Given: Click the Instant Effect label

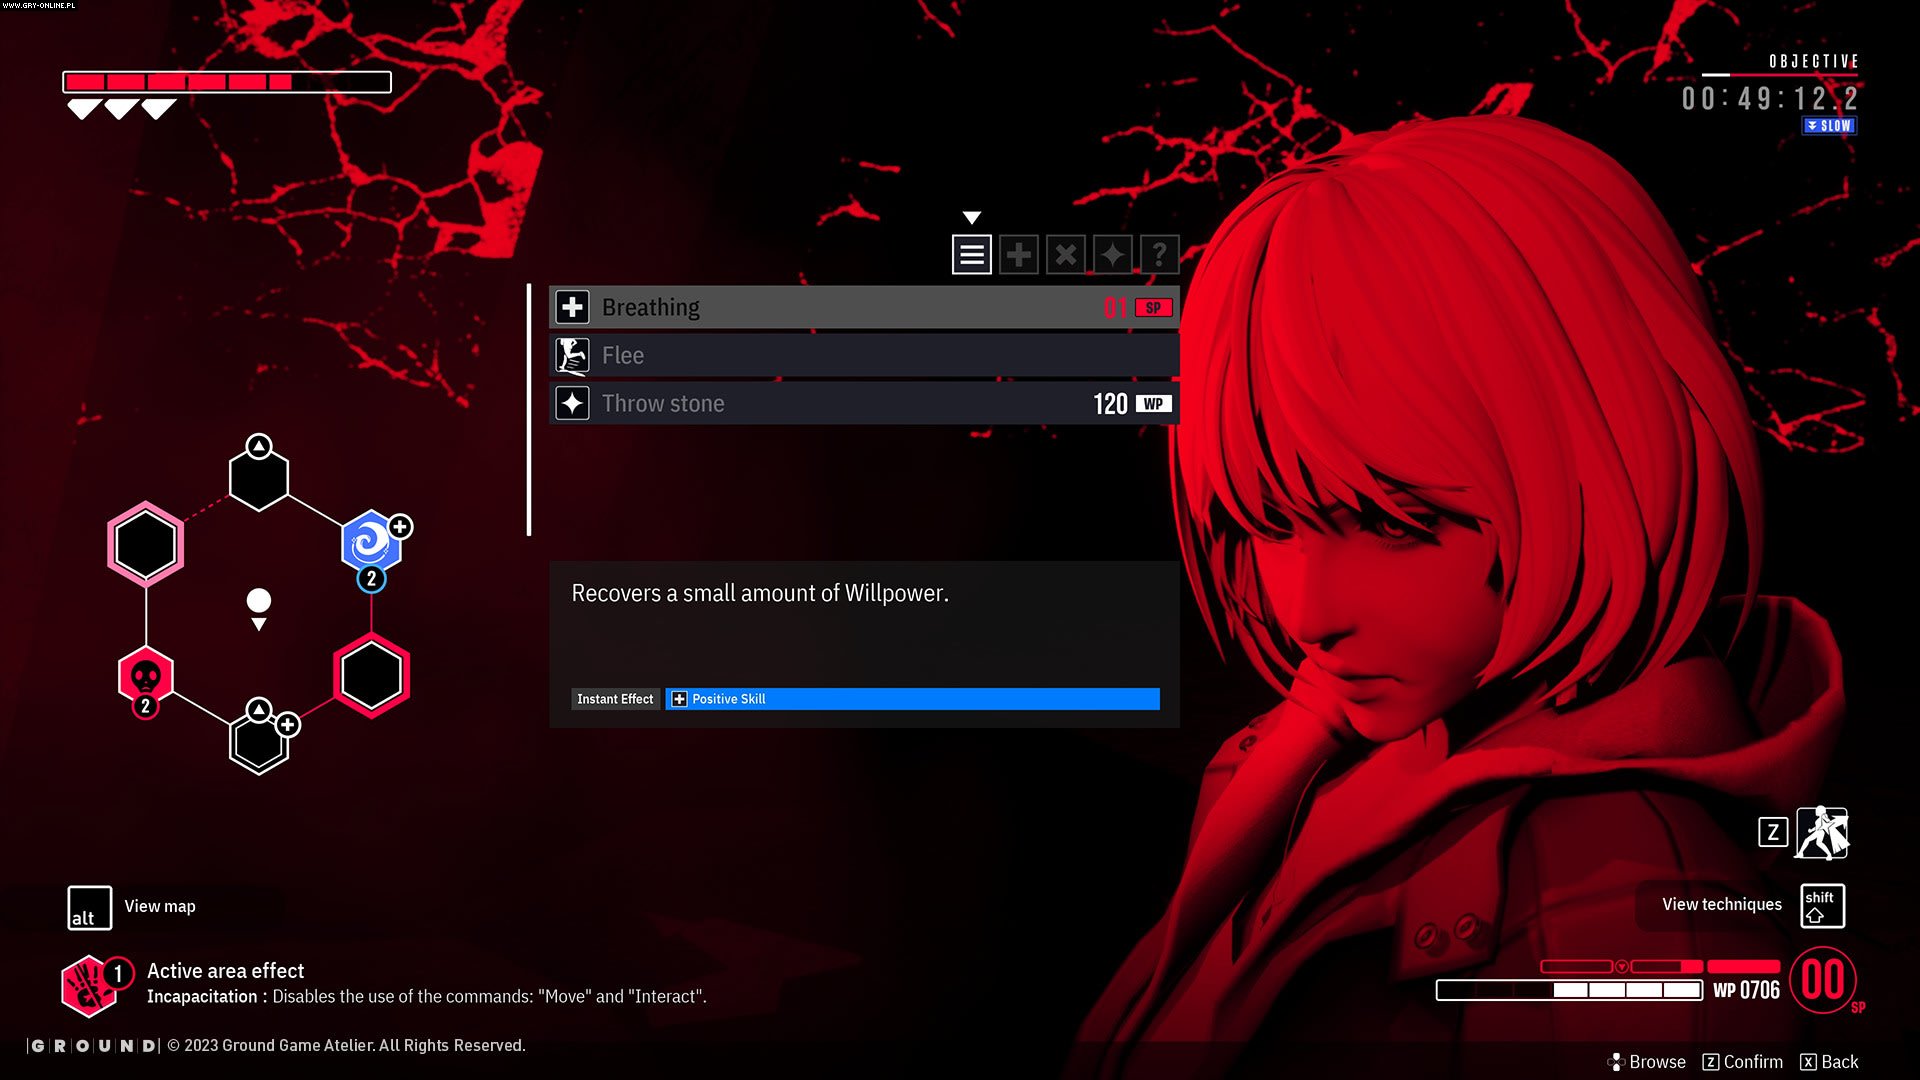Looking at the screenshot, I should coord(615,698).
